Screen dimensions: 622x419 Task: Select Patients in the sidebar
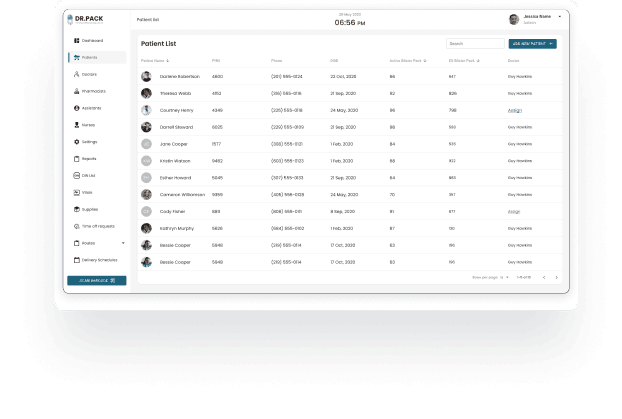pos(98,58)
